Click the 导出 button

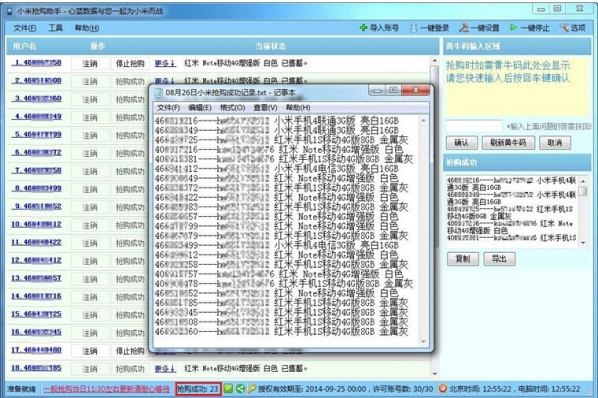click(x=499, y=259)
